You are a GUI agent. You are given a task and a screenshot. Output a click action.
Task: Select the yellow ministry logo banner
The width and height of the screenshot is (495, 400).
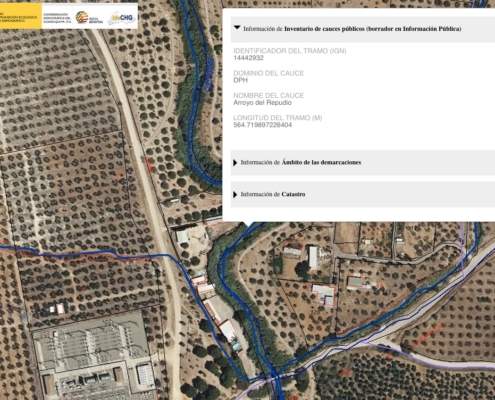(20, 16)
